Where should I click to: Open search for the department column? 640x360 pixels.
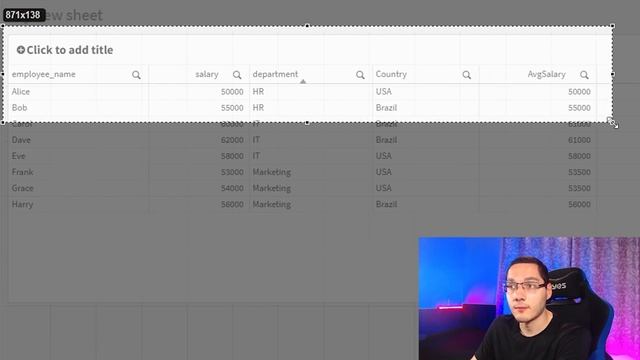point(360,75)
